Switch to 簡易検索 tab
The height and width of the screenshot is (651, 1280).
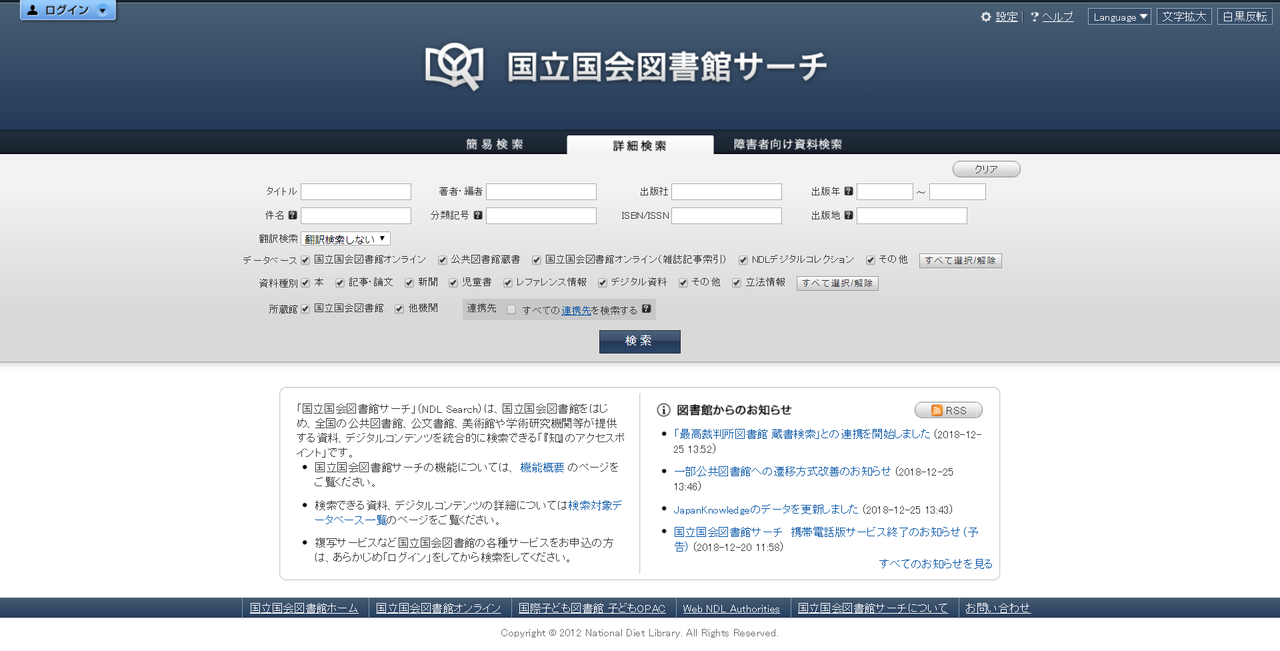[494, 145]
